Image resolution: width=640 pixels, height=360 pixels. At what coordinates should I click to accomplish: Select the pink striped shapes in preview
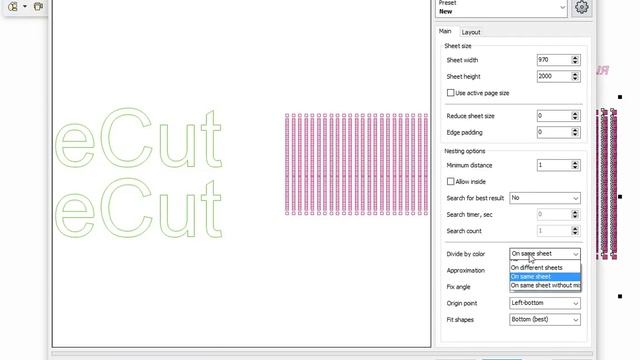tap(356, 164)
